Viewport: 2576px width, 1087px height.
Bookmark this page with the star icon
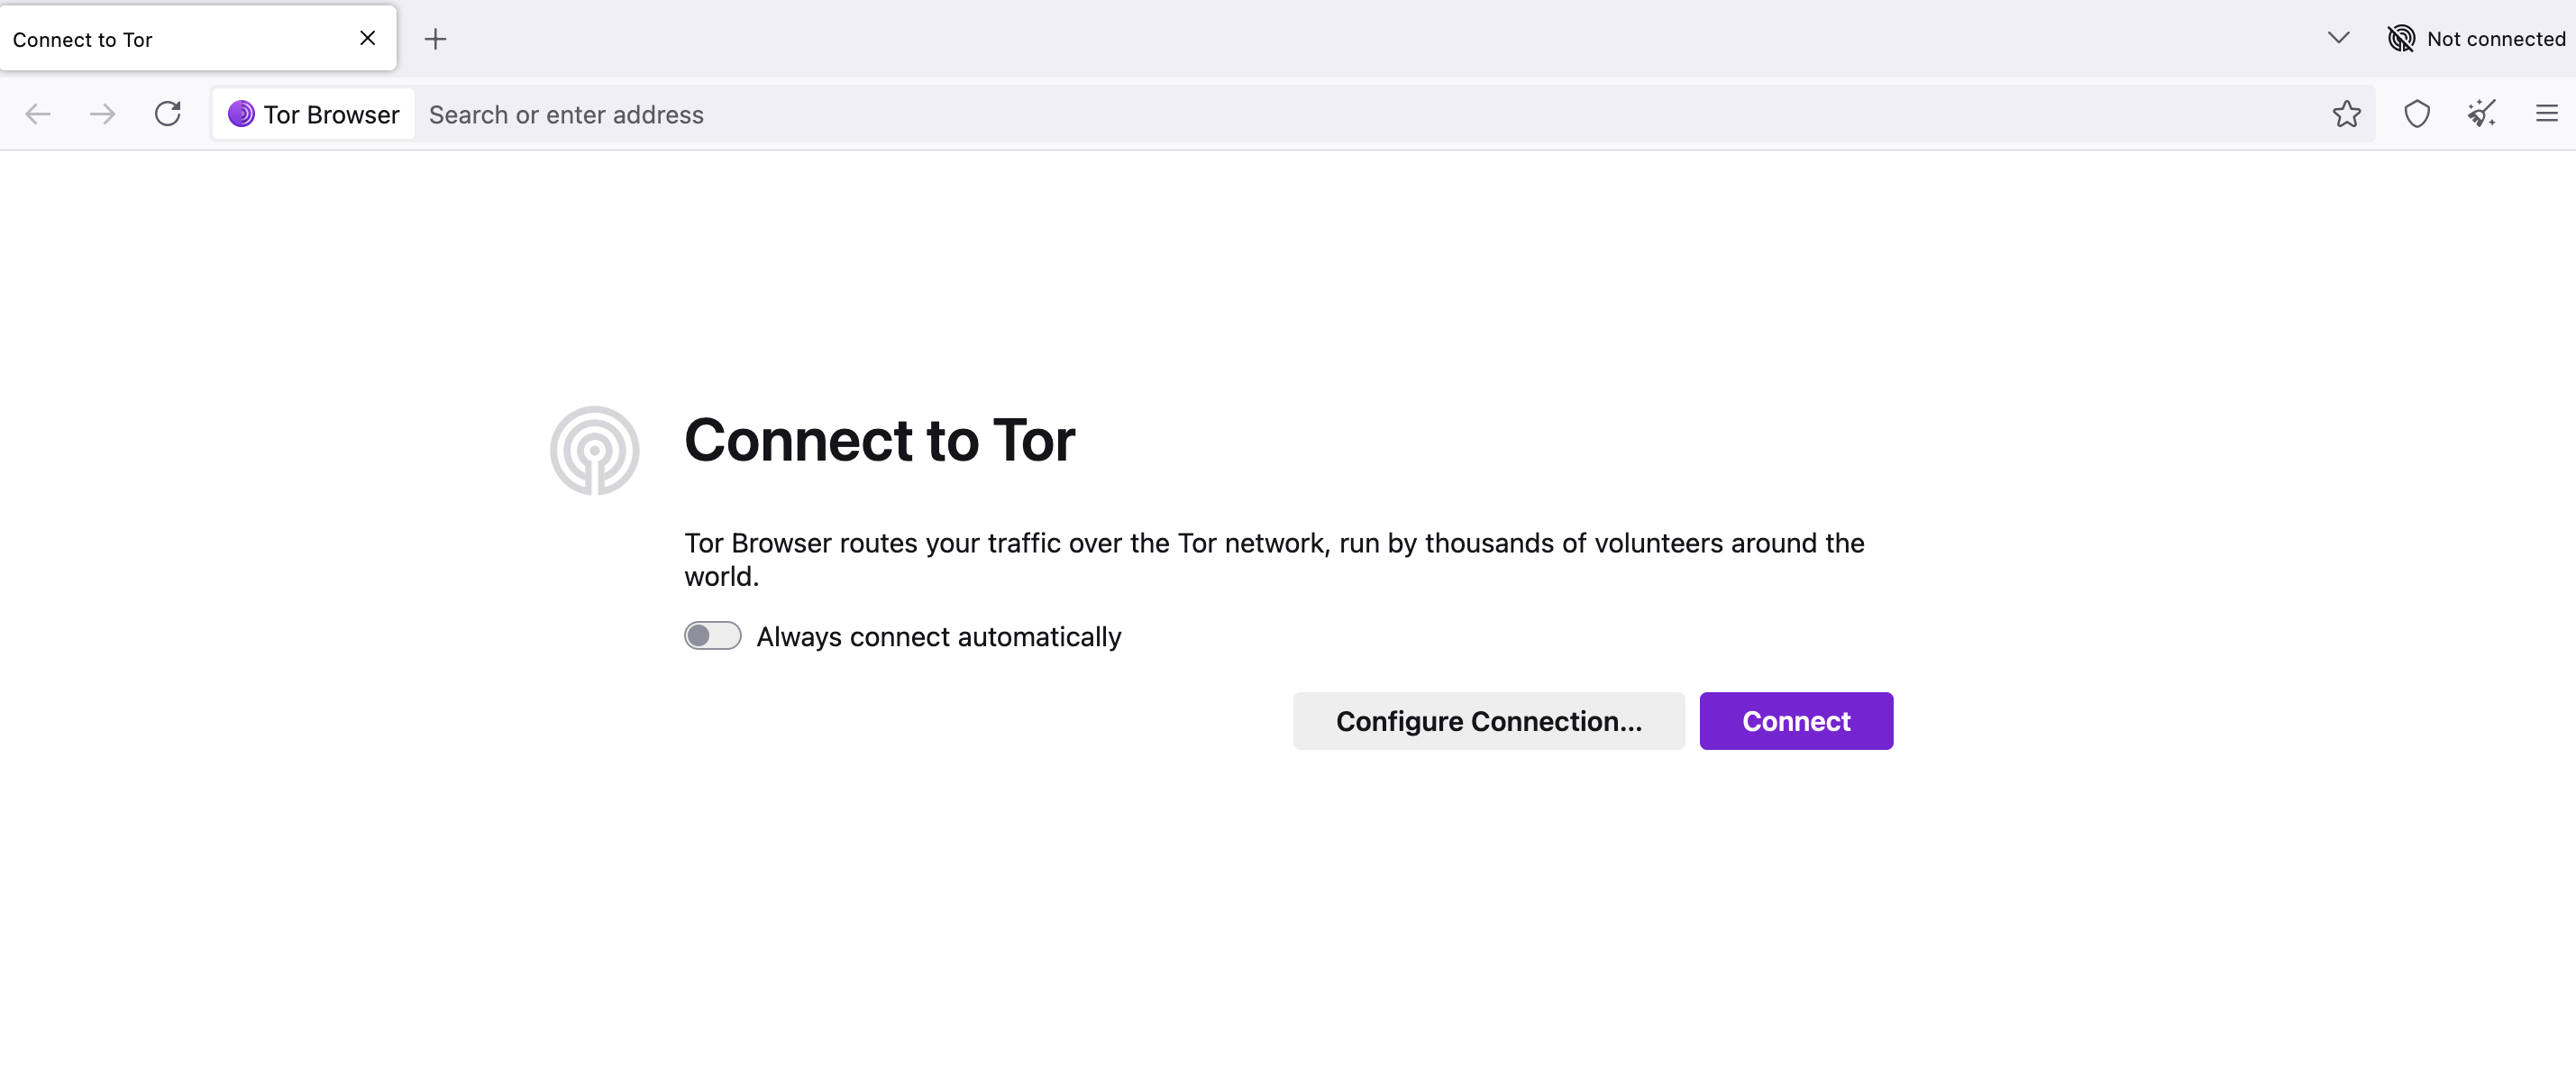pyautogui.click(x=2346, y=114)
